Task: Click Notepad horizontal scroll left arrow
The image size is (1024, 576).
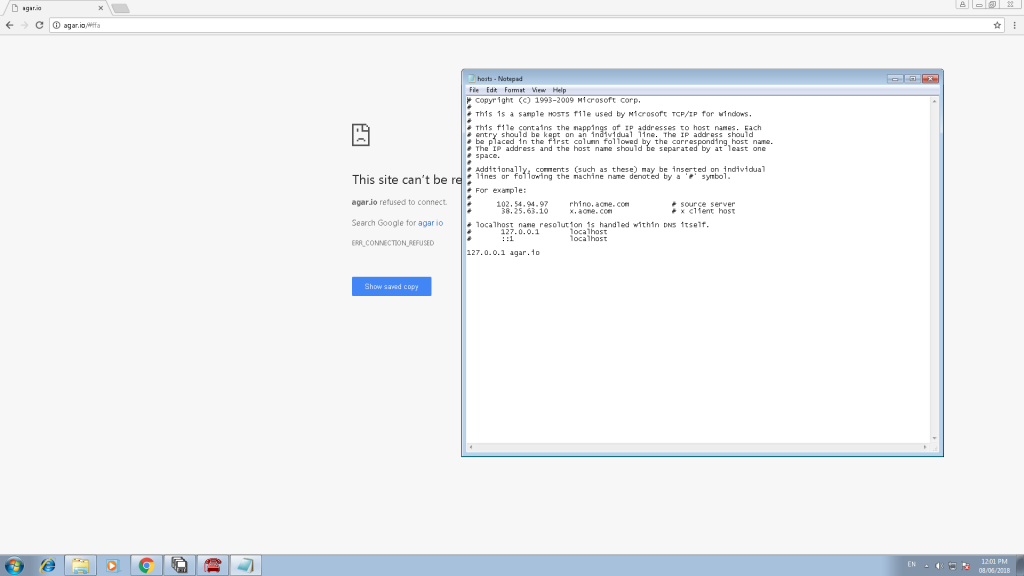Action: [471, 447]
